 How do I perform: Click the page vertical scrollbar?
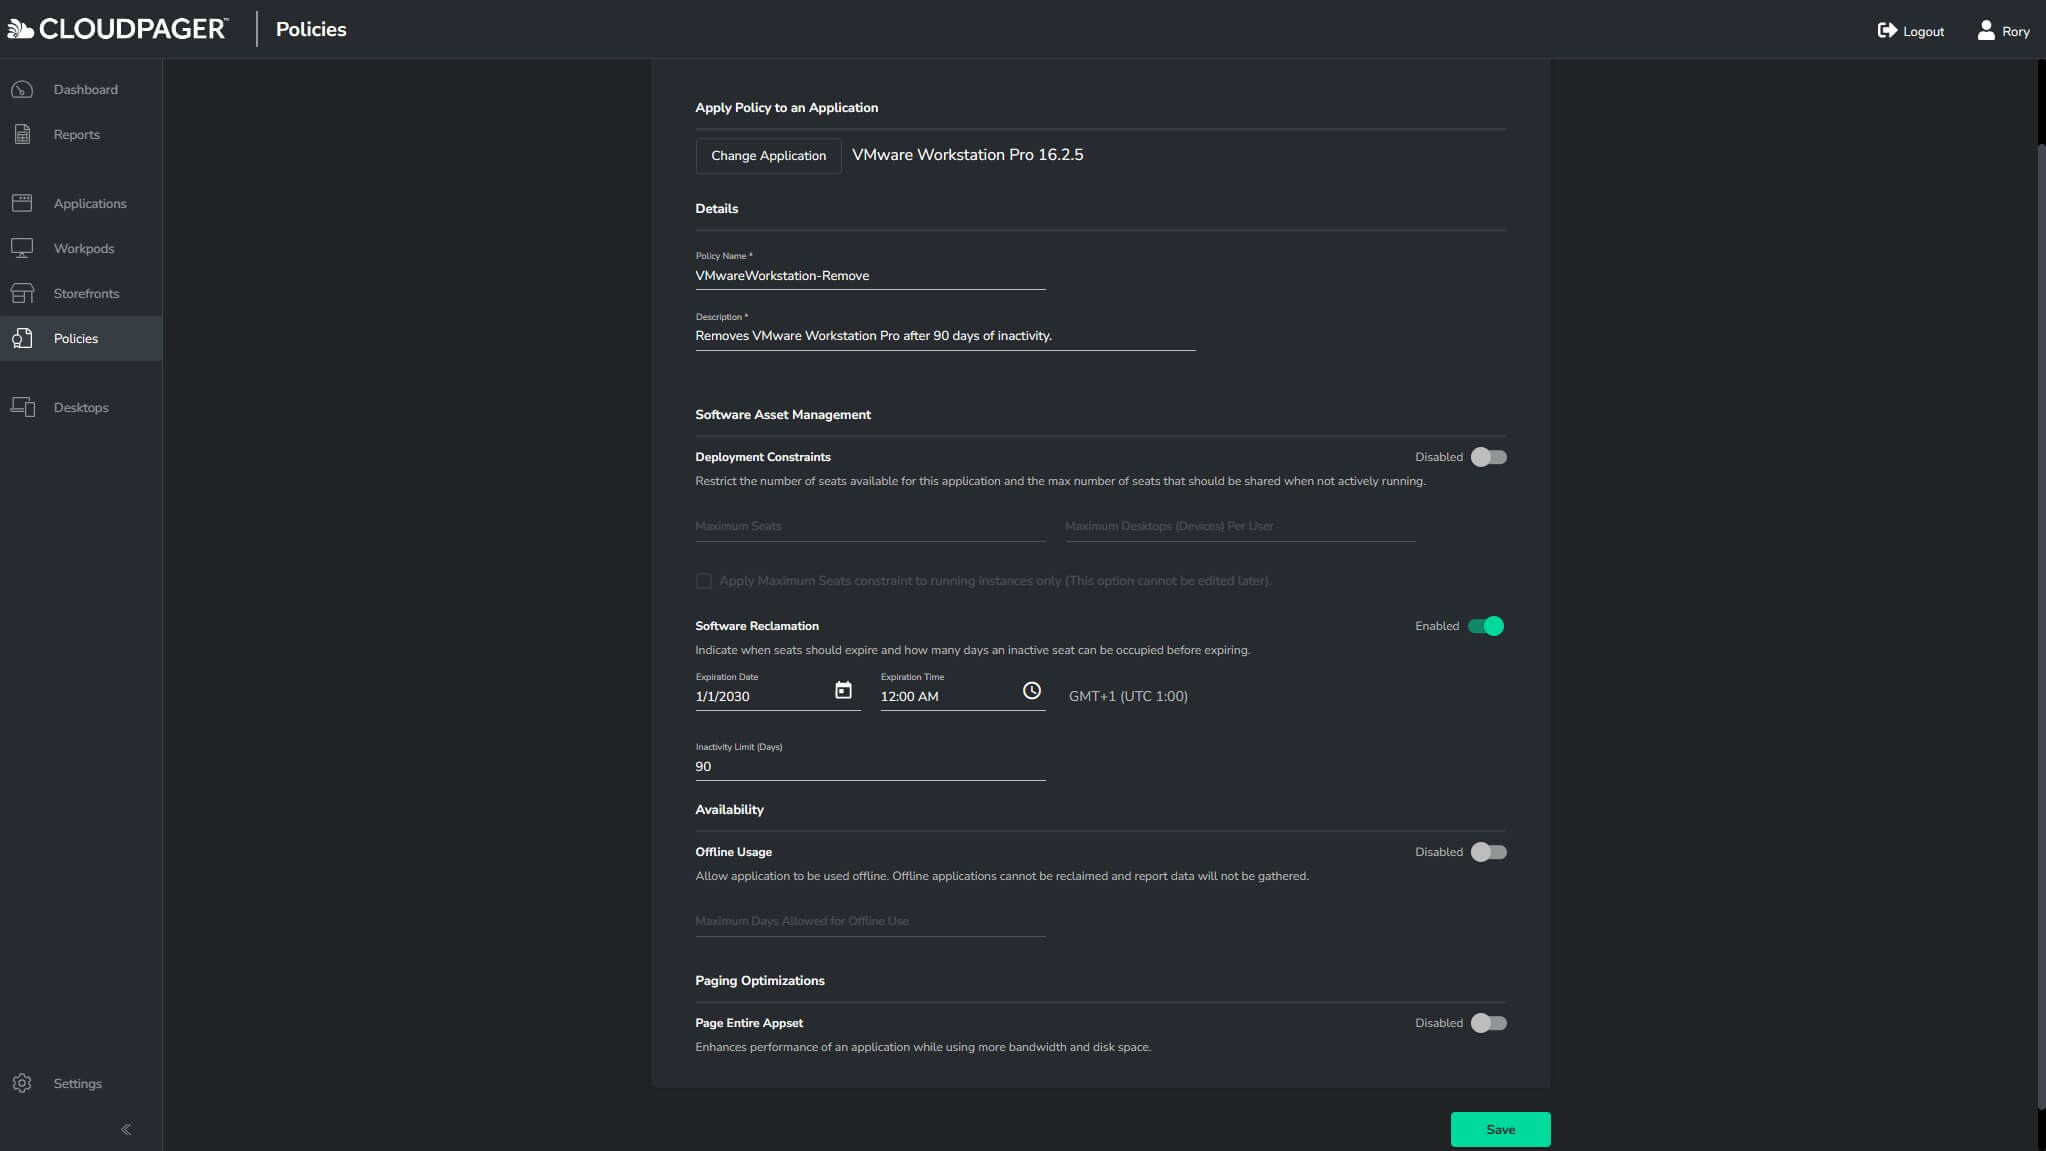[x=2041, y=626]
